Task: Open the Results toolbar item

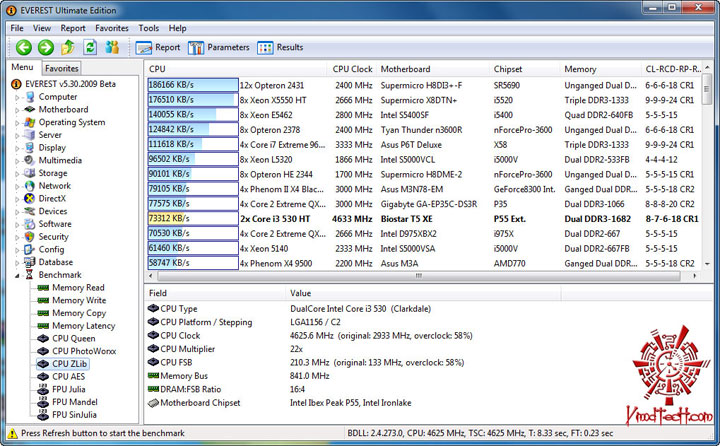Action: coord(280,47)
